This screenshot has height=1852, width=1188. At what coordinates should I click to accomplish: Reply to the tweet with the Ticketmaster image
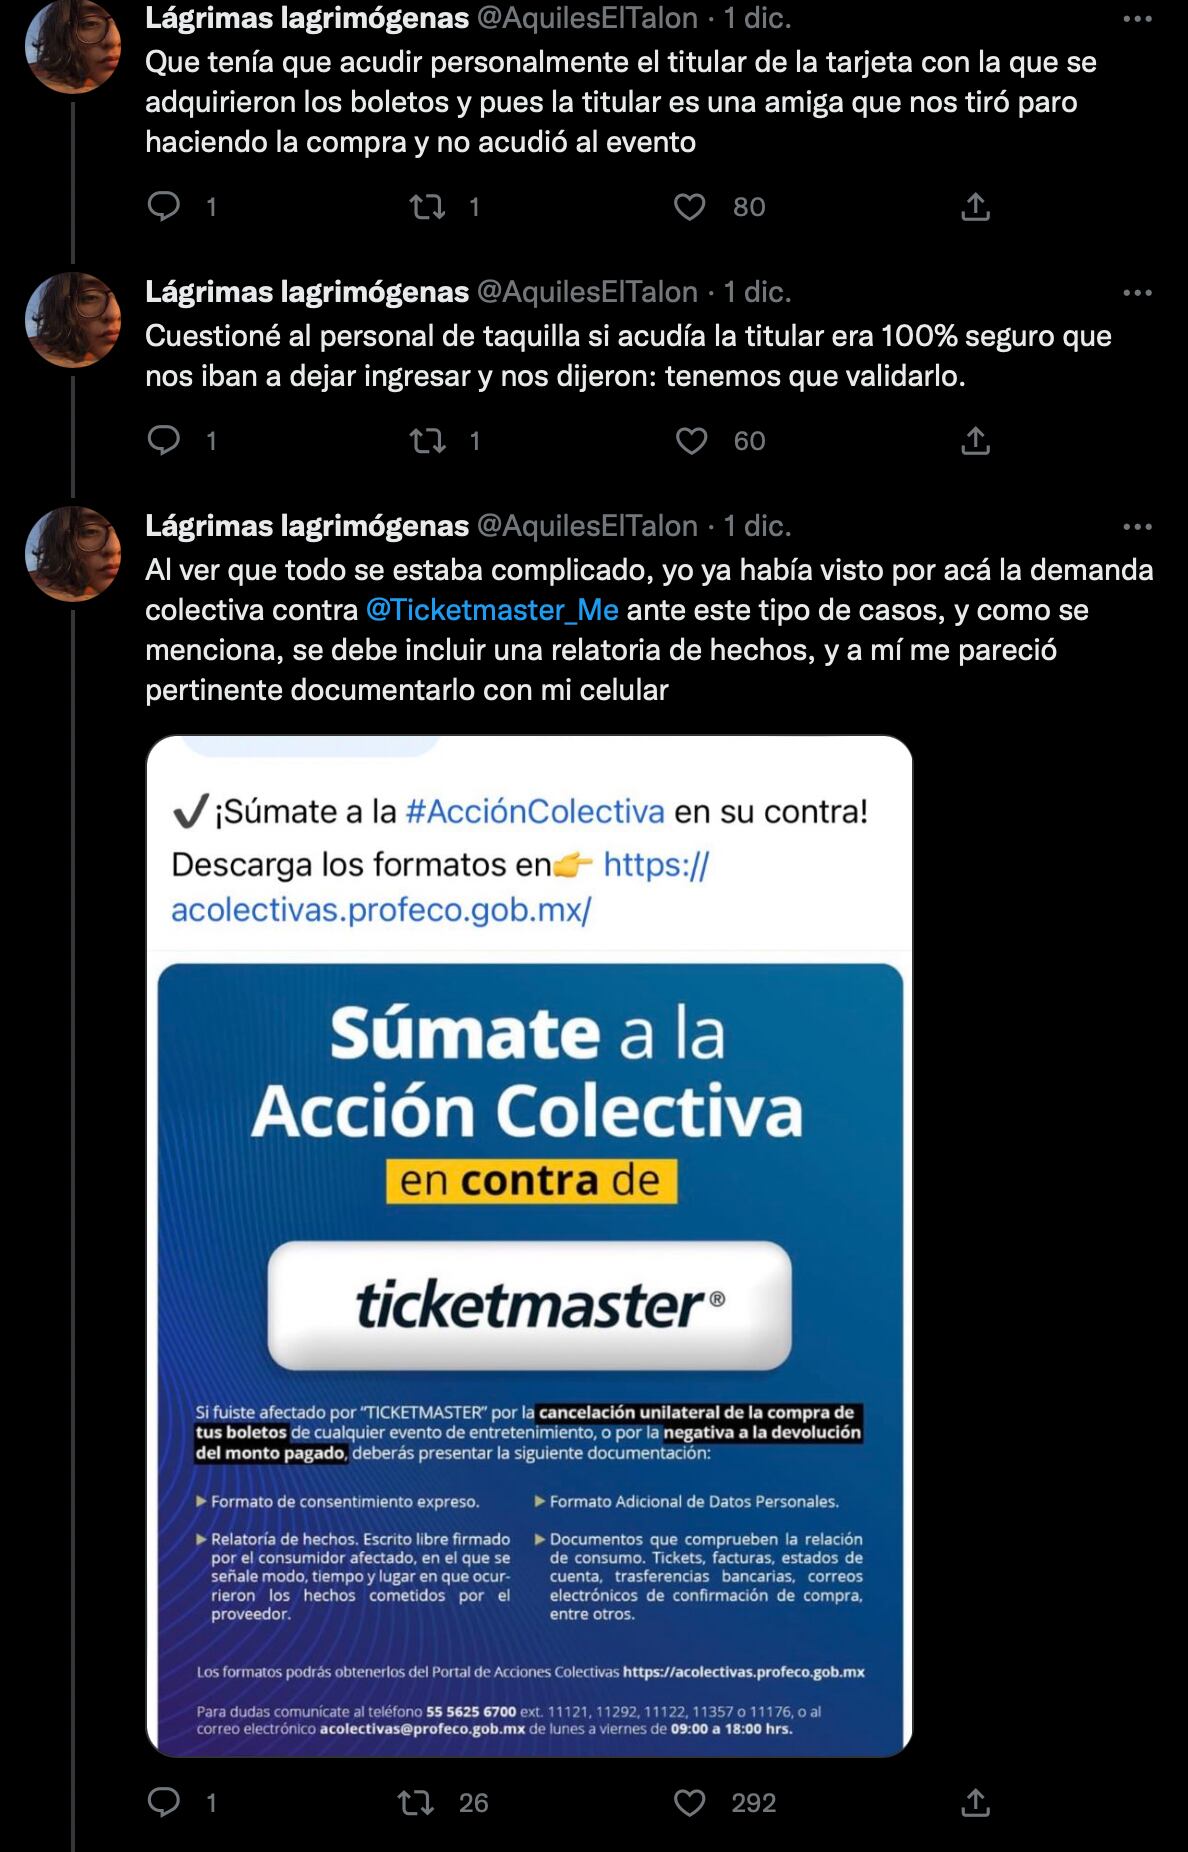tap(164, 1802)
